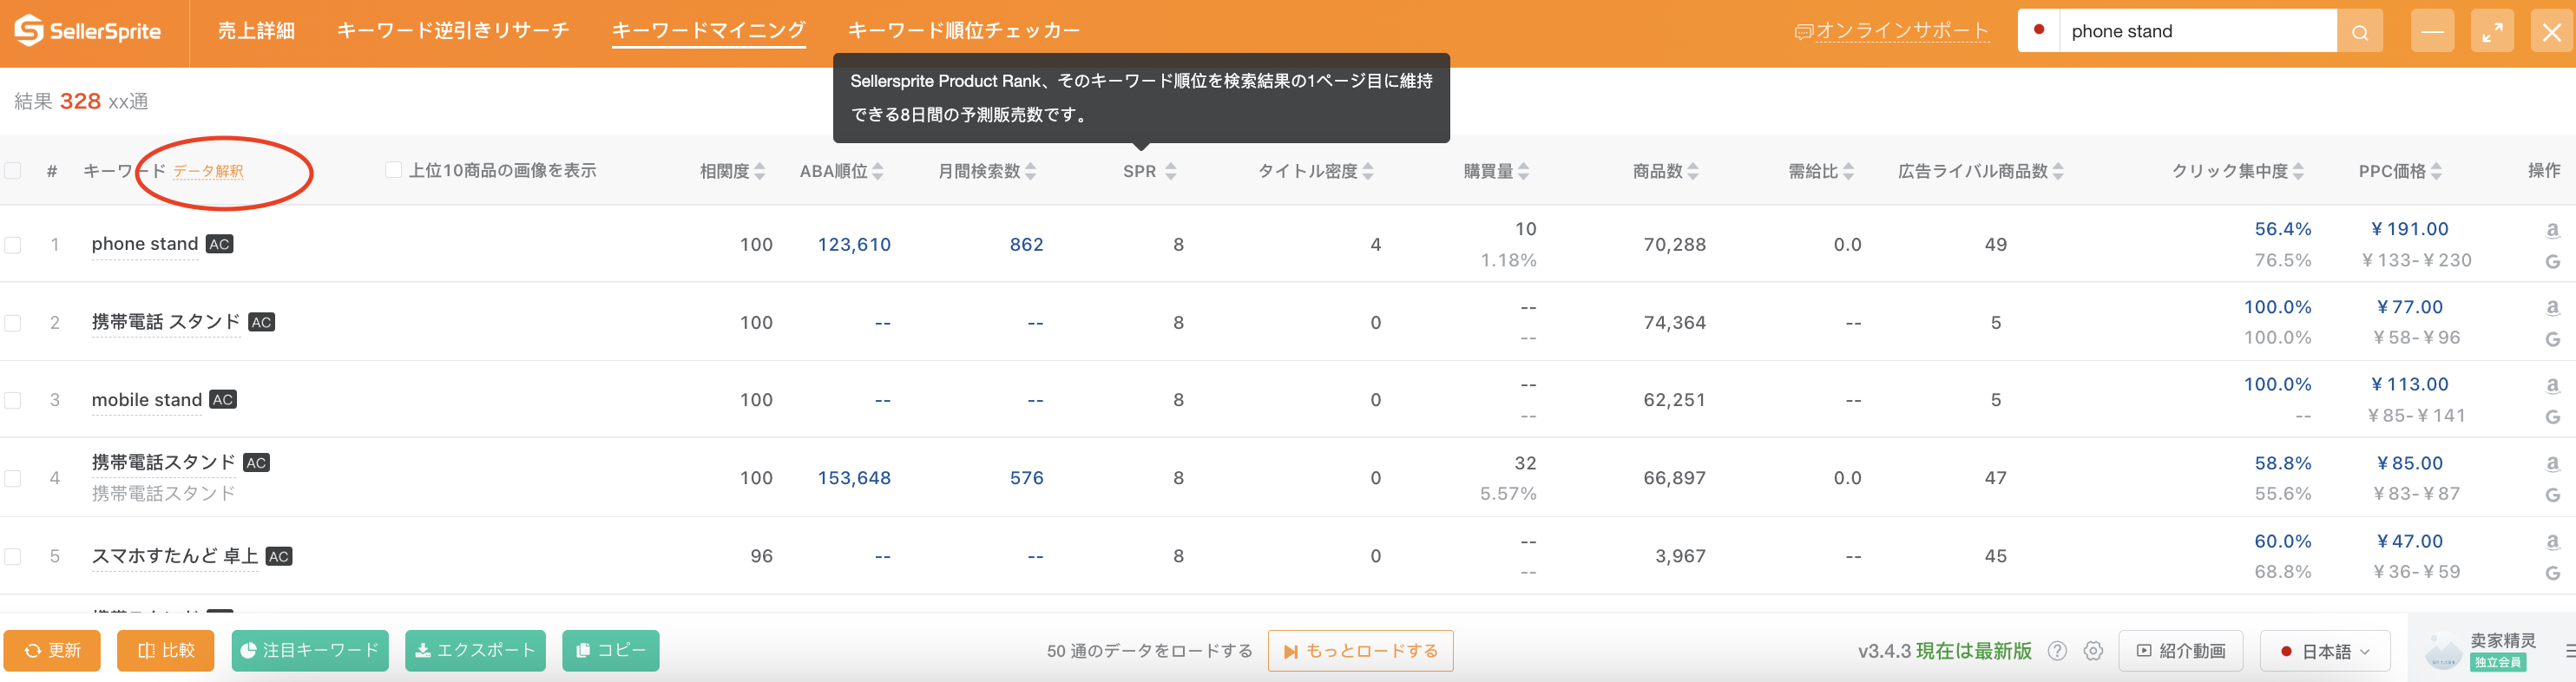Click the 比較 compare button
Image resolution: width=2576 pixels, height=682 pixels.
point(166,651)
